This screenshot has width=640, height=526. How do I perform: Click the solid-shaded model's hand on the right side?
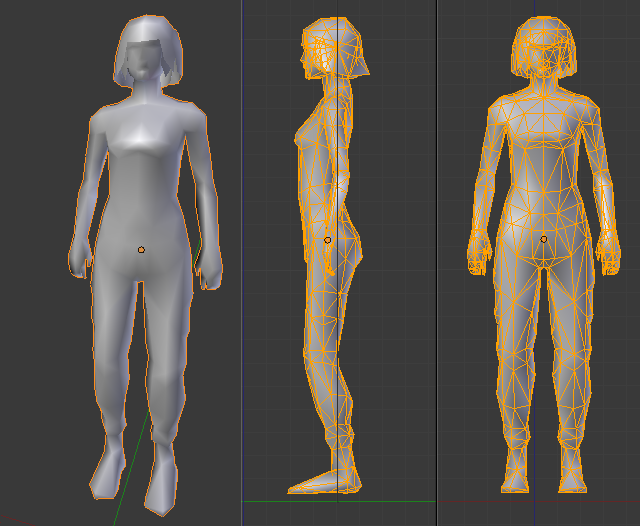210,270
